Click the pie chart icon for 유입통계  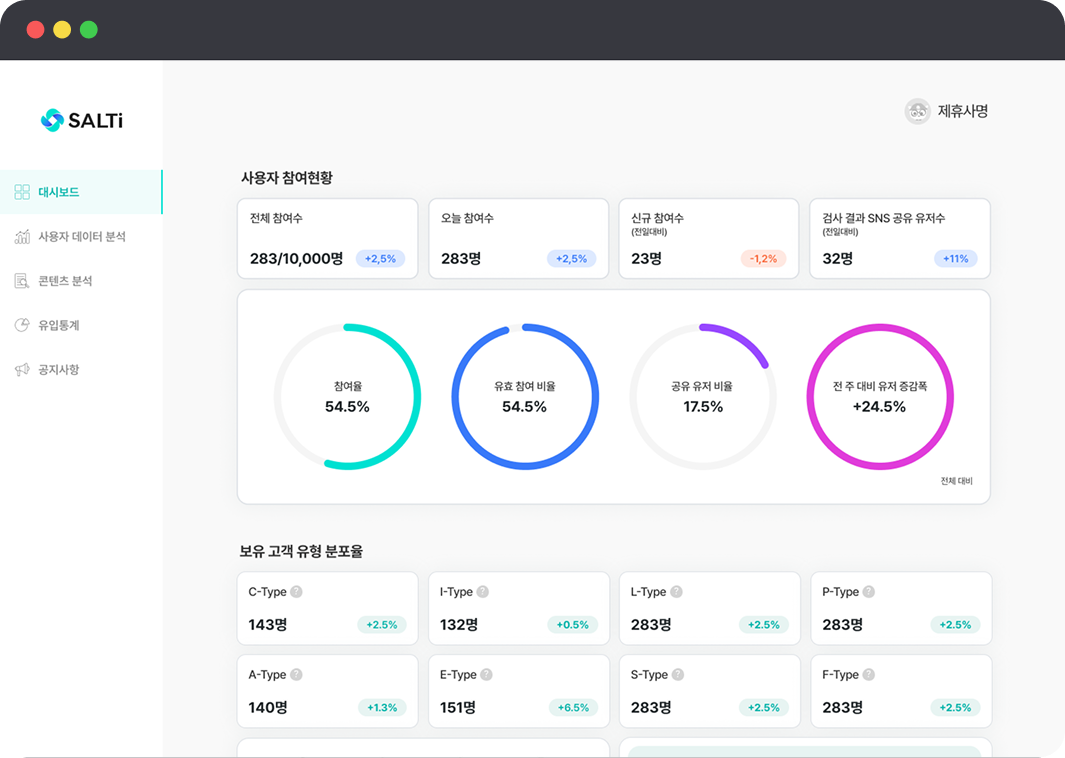[22, 325]
